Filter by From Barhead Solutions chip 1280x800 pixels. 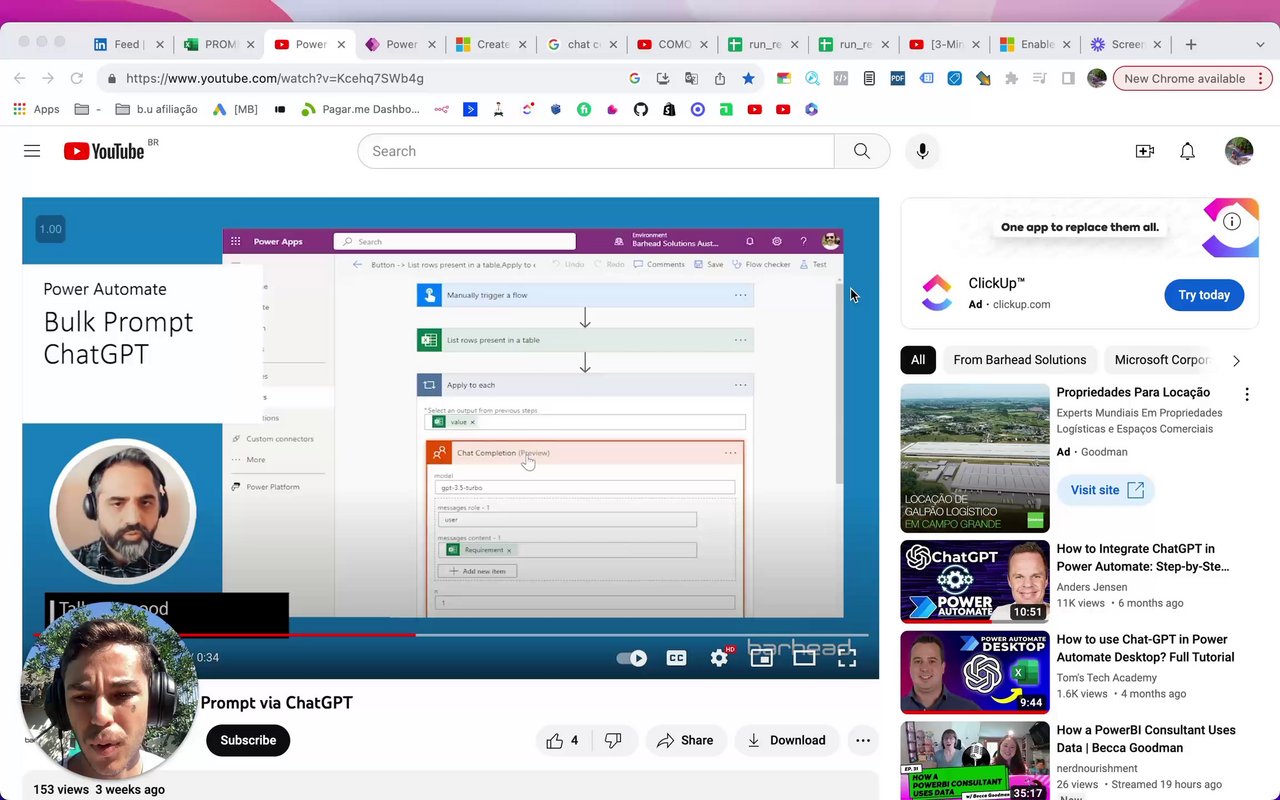(1019, 360)
